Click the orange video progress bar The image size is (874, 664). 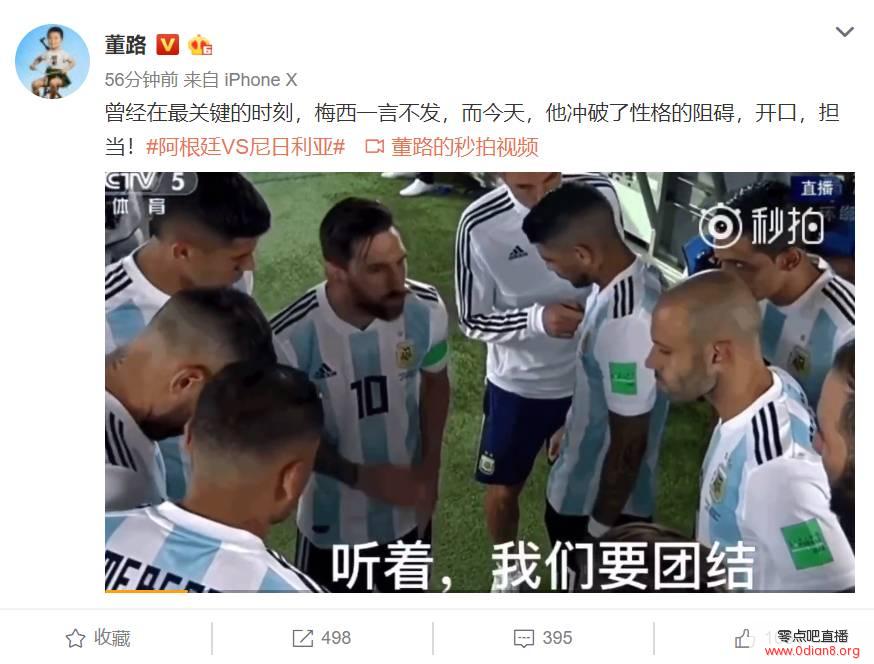point(146,591)
